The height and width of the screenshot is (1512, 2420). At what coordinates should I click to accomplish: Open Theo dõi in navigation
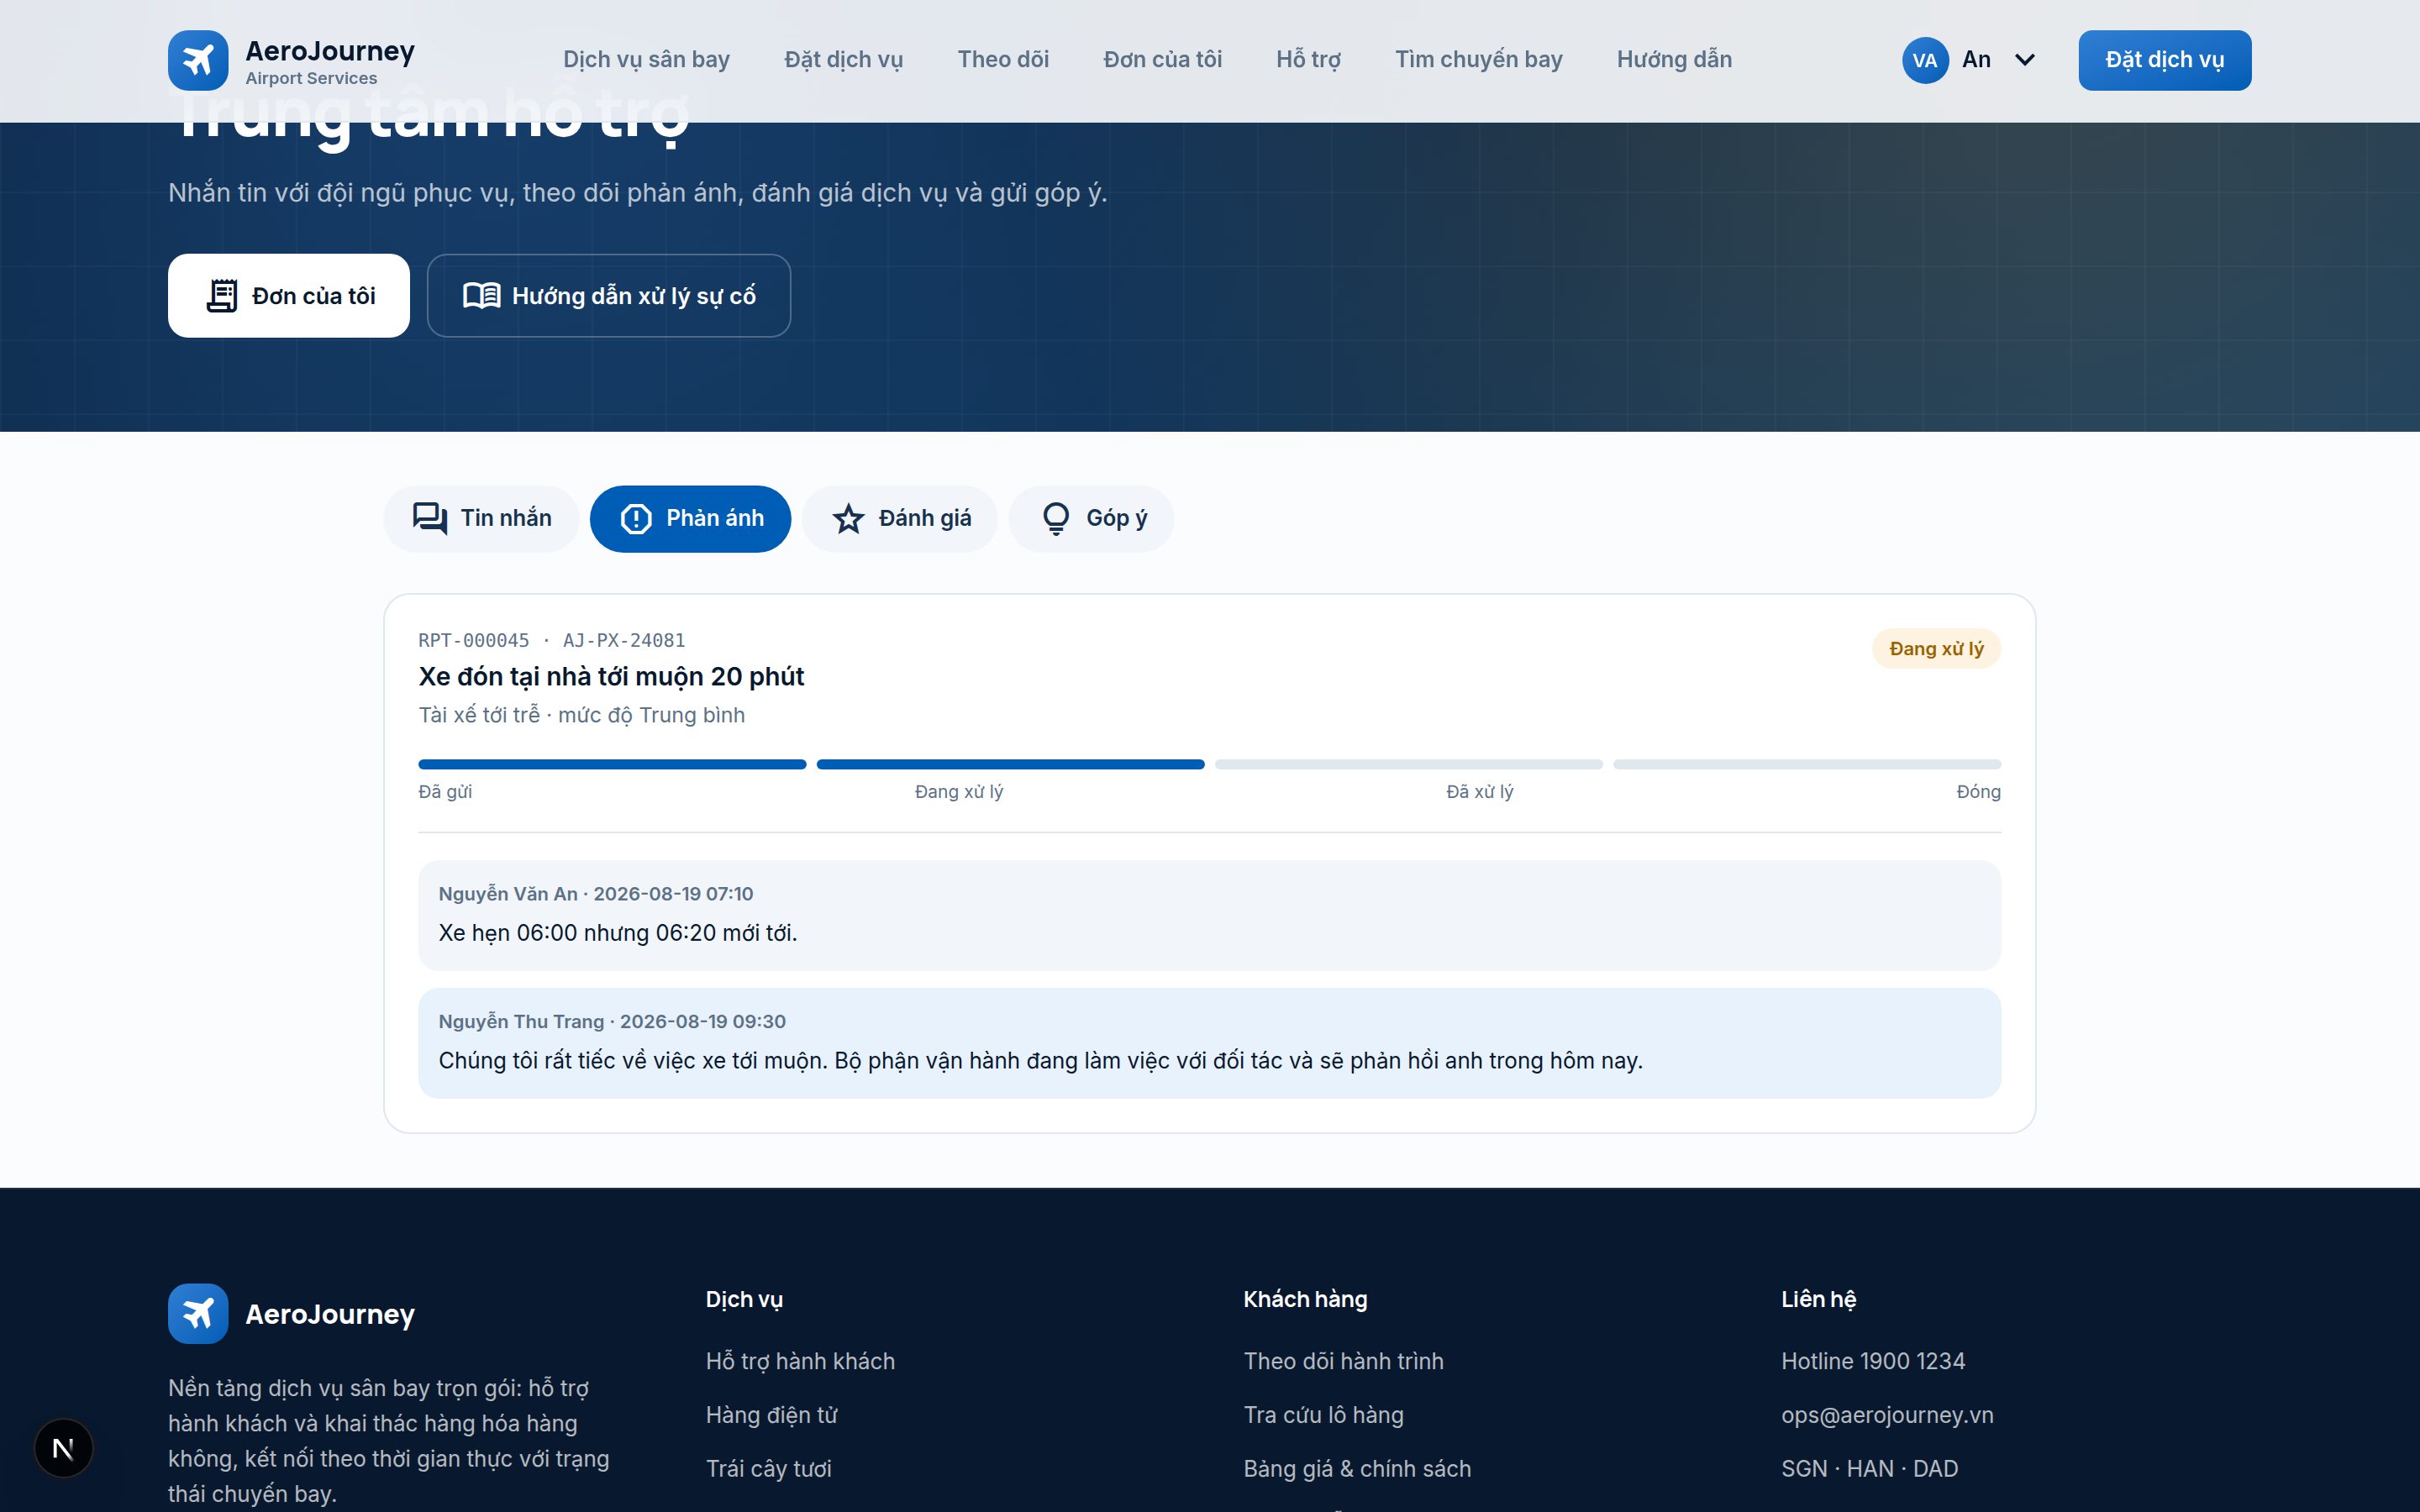(1003, 60)
